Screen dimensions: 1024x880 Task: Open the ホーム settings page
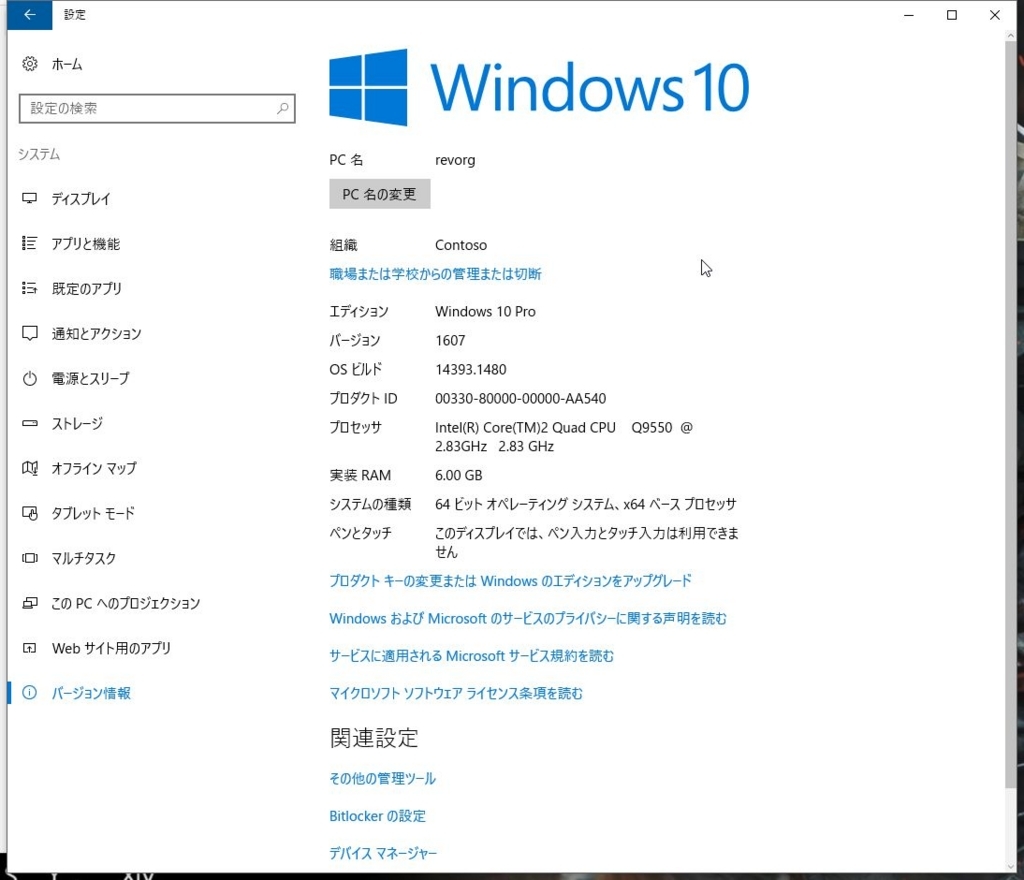coord(67,64)
